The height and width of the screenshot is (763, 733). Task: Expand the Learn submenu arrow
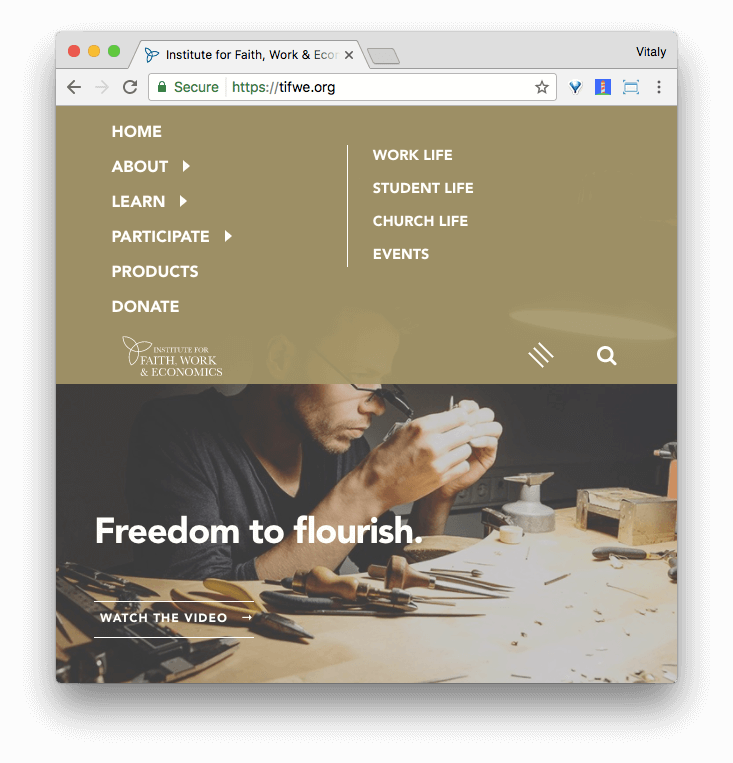pos(183,201)
